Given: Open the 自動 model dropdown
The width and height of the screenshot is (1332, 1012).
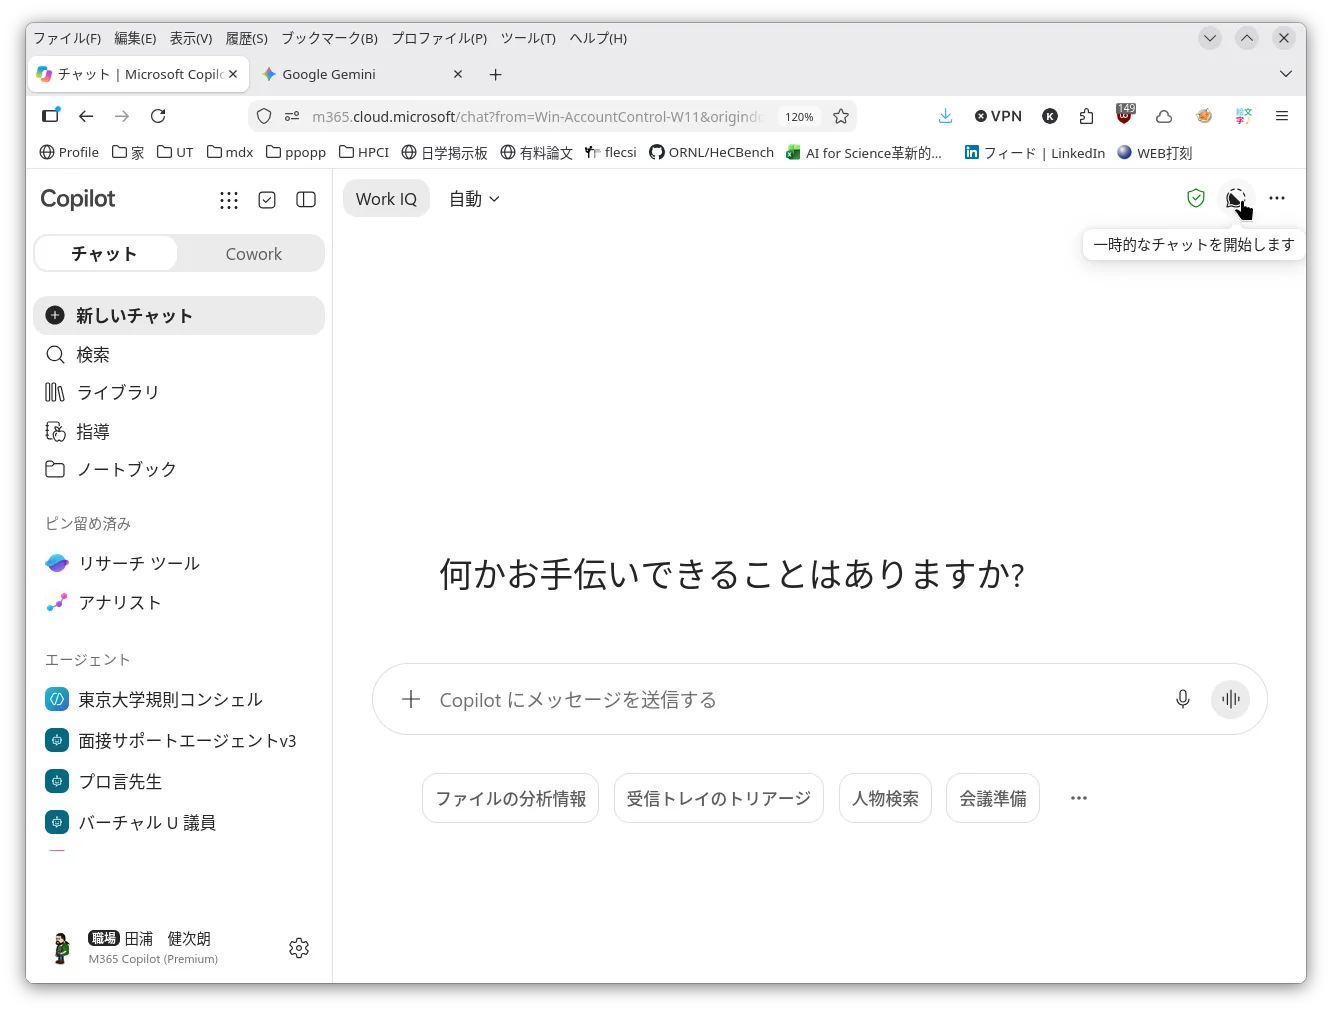Looking at the screenshot, I should pyautogui.click(x=474, y=199).
